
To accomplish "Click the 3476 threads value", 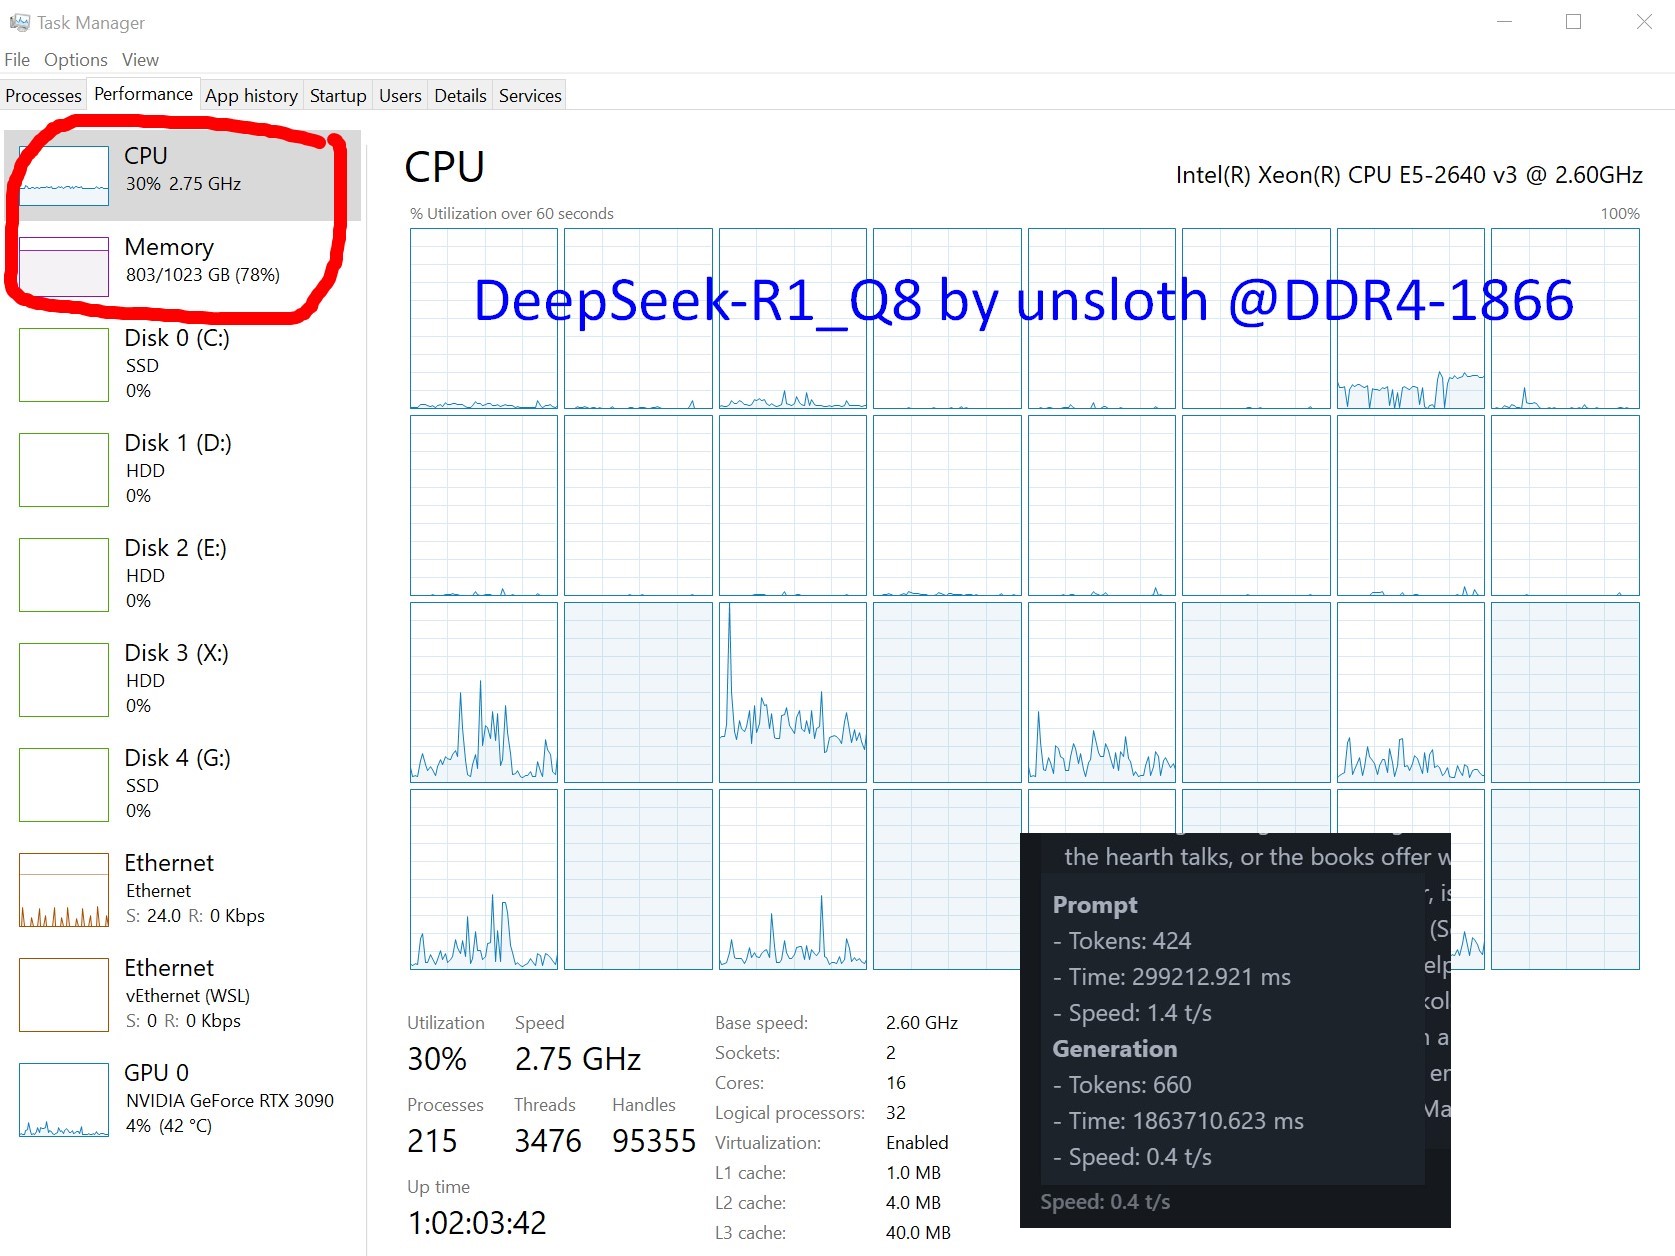I will (548, 1141).
